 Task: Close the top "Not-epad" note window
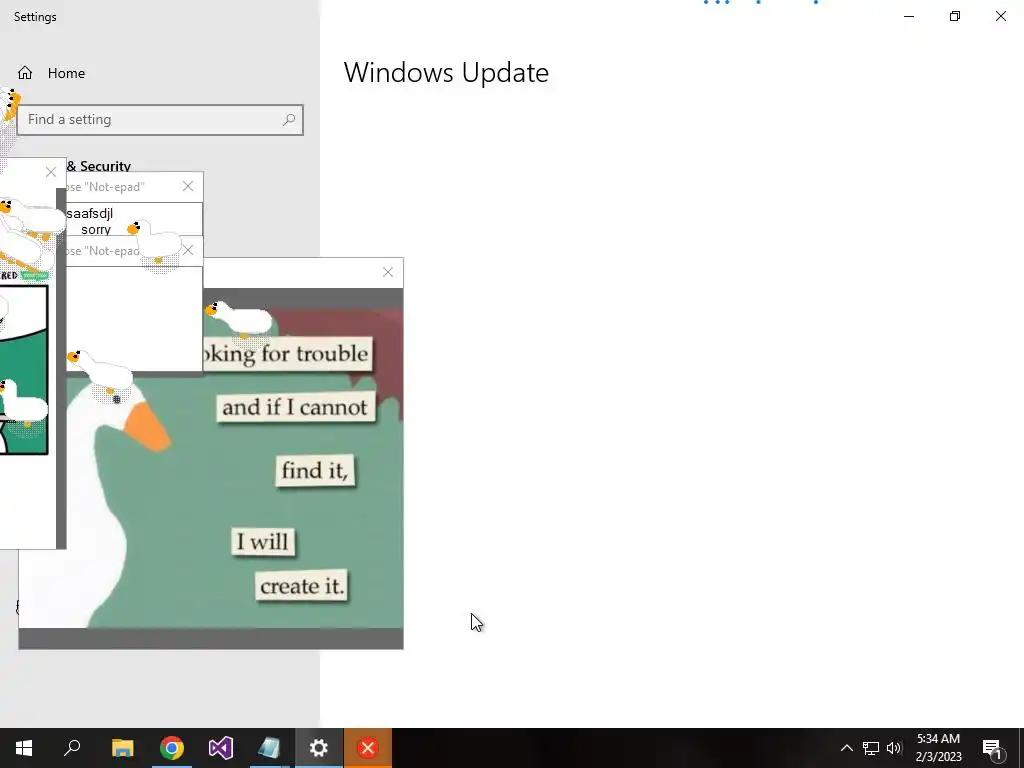[188, 186]
